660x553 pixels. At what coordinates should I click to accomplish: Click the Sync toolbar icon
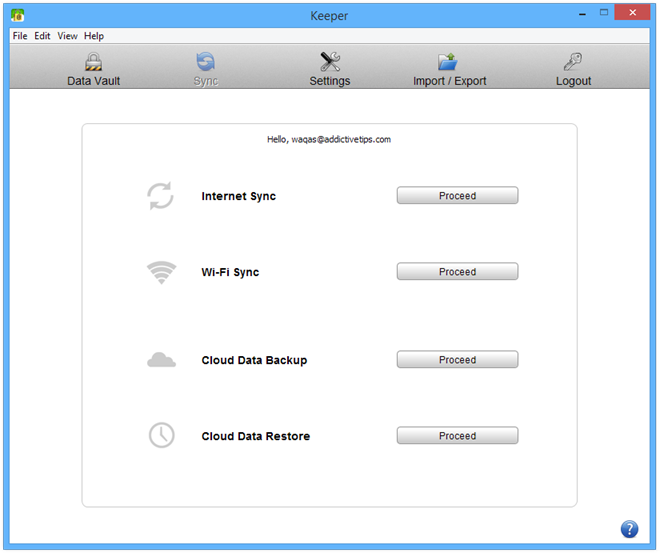(205, 62)
